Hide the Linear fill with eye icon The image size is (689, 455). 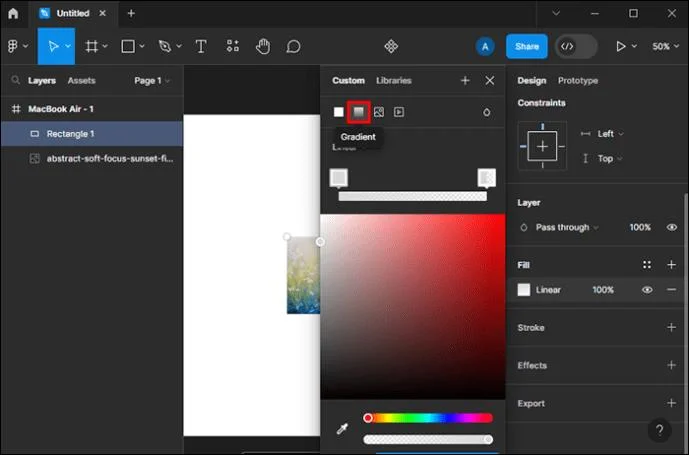pos(647,290)
